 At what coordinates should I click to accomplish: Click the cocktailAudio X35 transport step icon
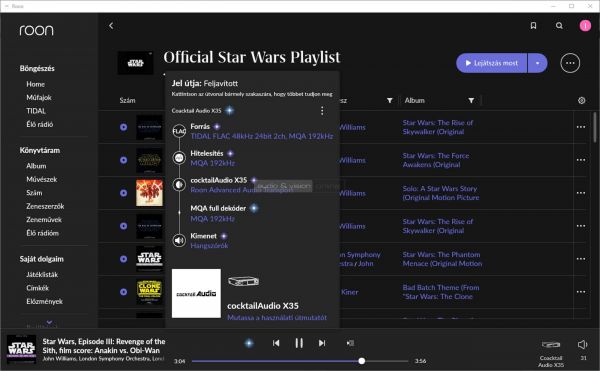179,185
